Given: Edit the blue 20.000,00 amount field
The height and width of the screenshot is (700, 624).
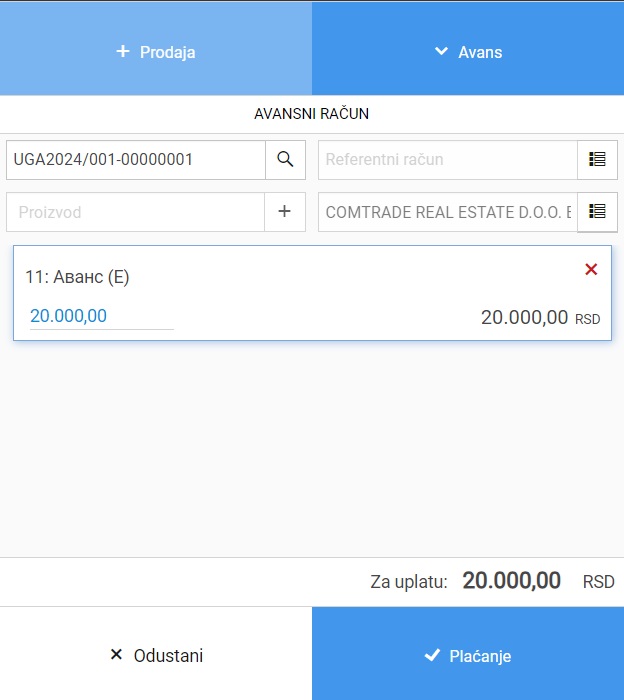Looking at the screenshot, I should [x=101, y=316].
